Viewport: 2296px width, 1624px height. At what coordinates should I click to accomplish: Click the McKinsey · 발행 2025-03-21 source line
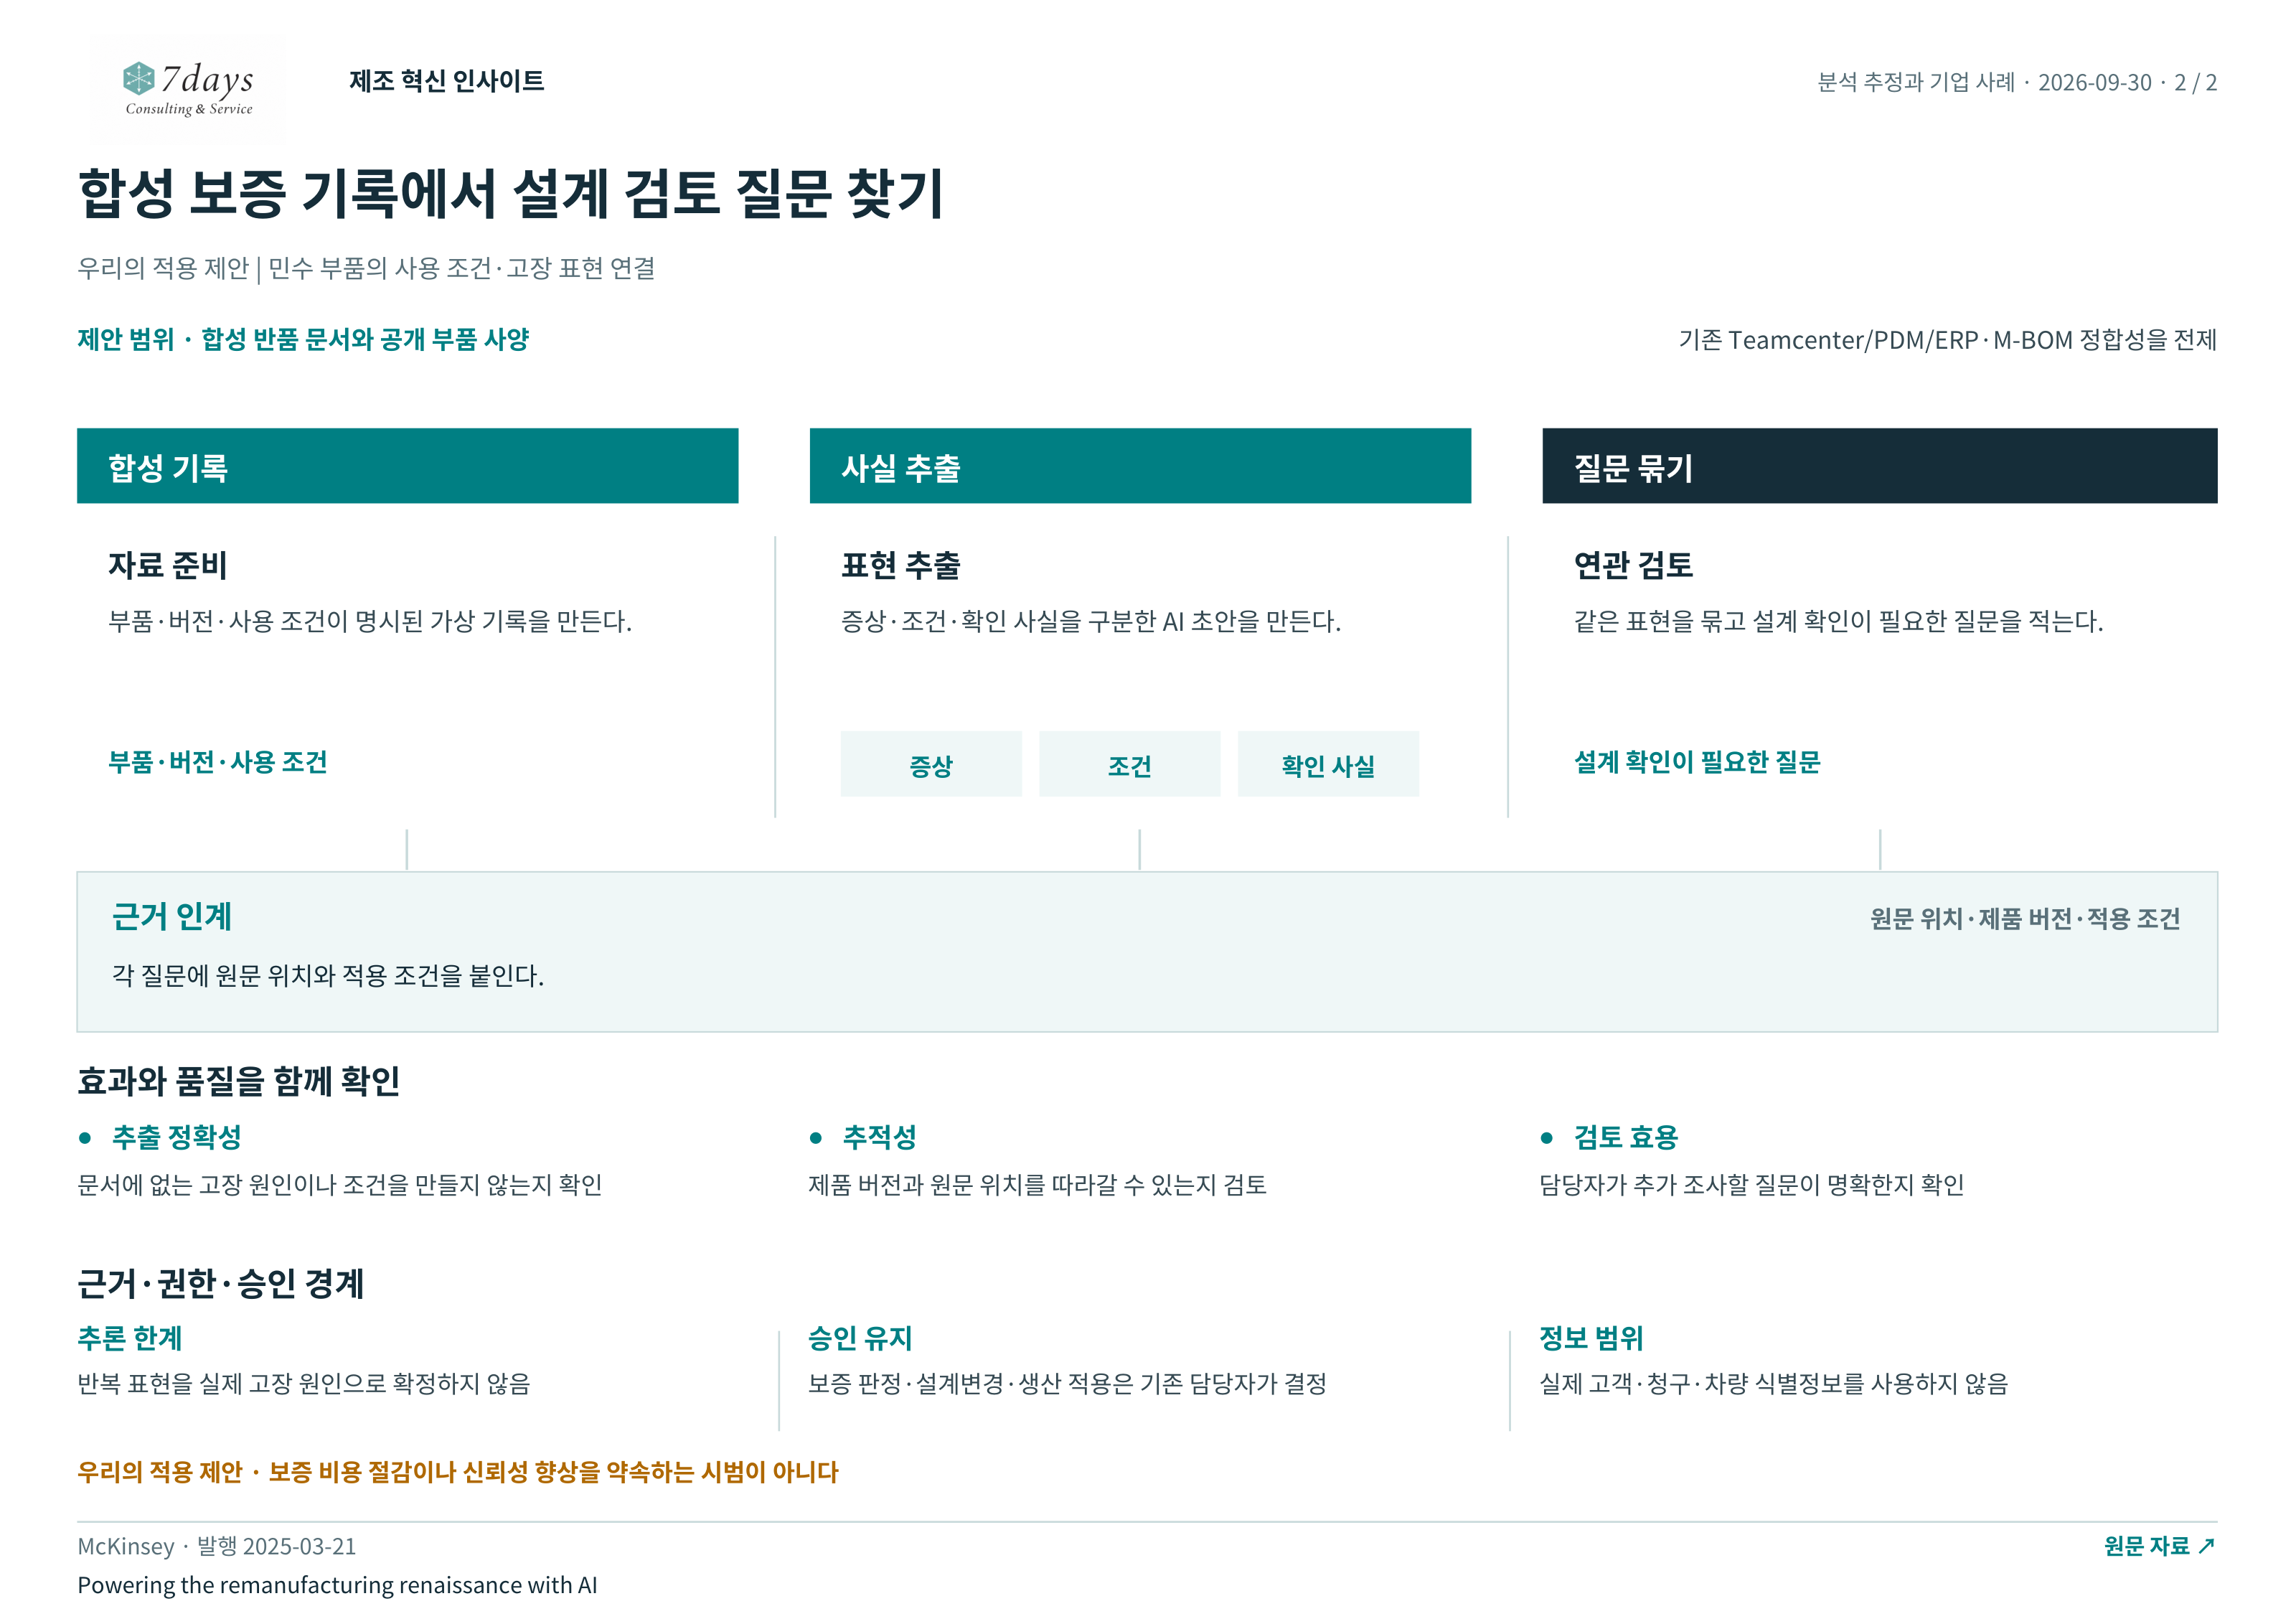[x=217, y=1546]
